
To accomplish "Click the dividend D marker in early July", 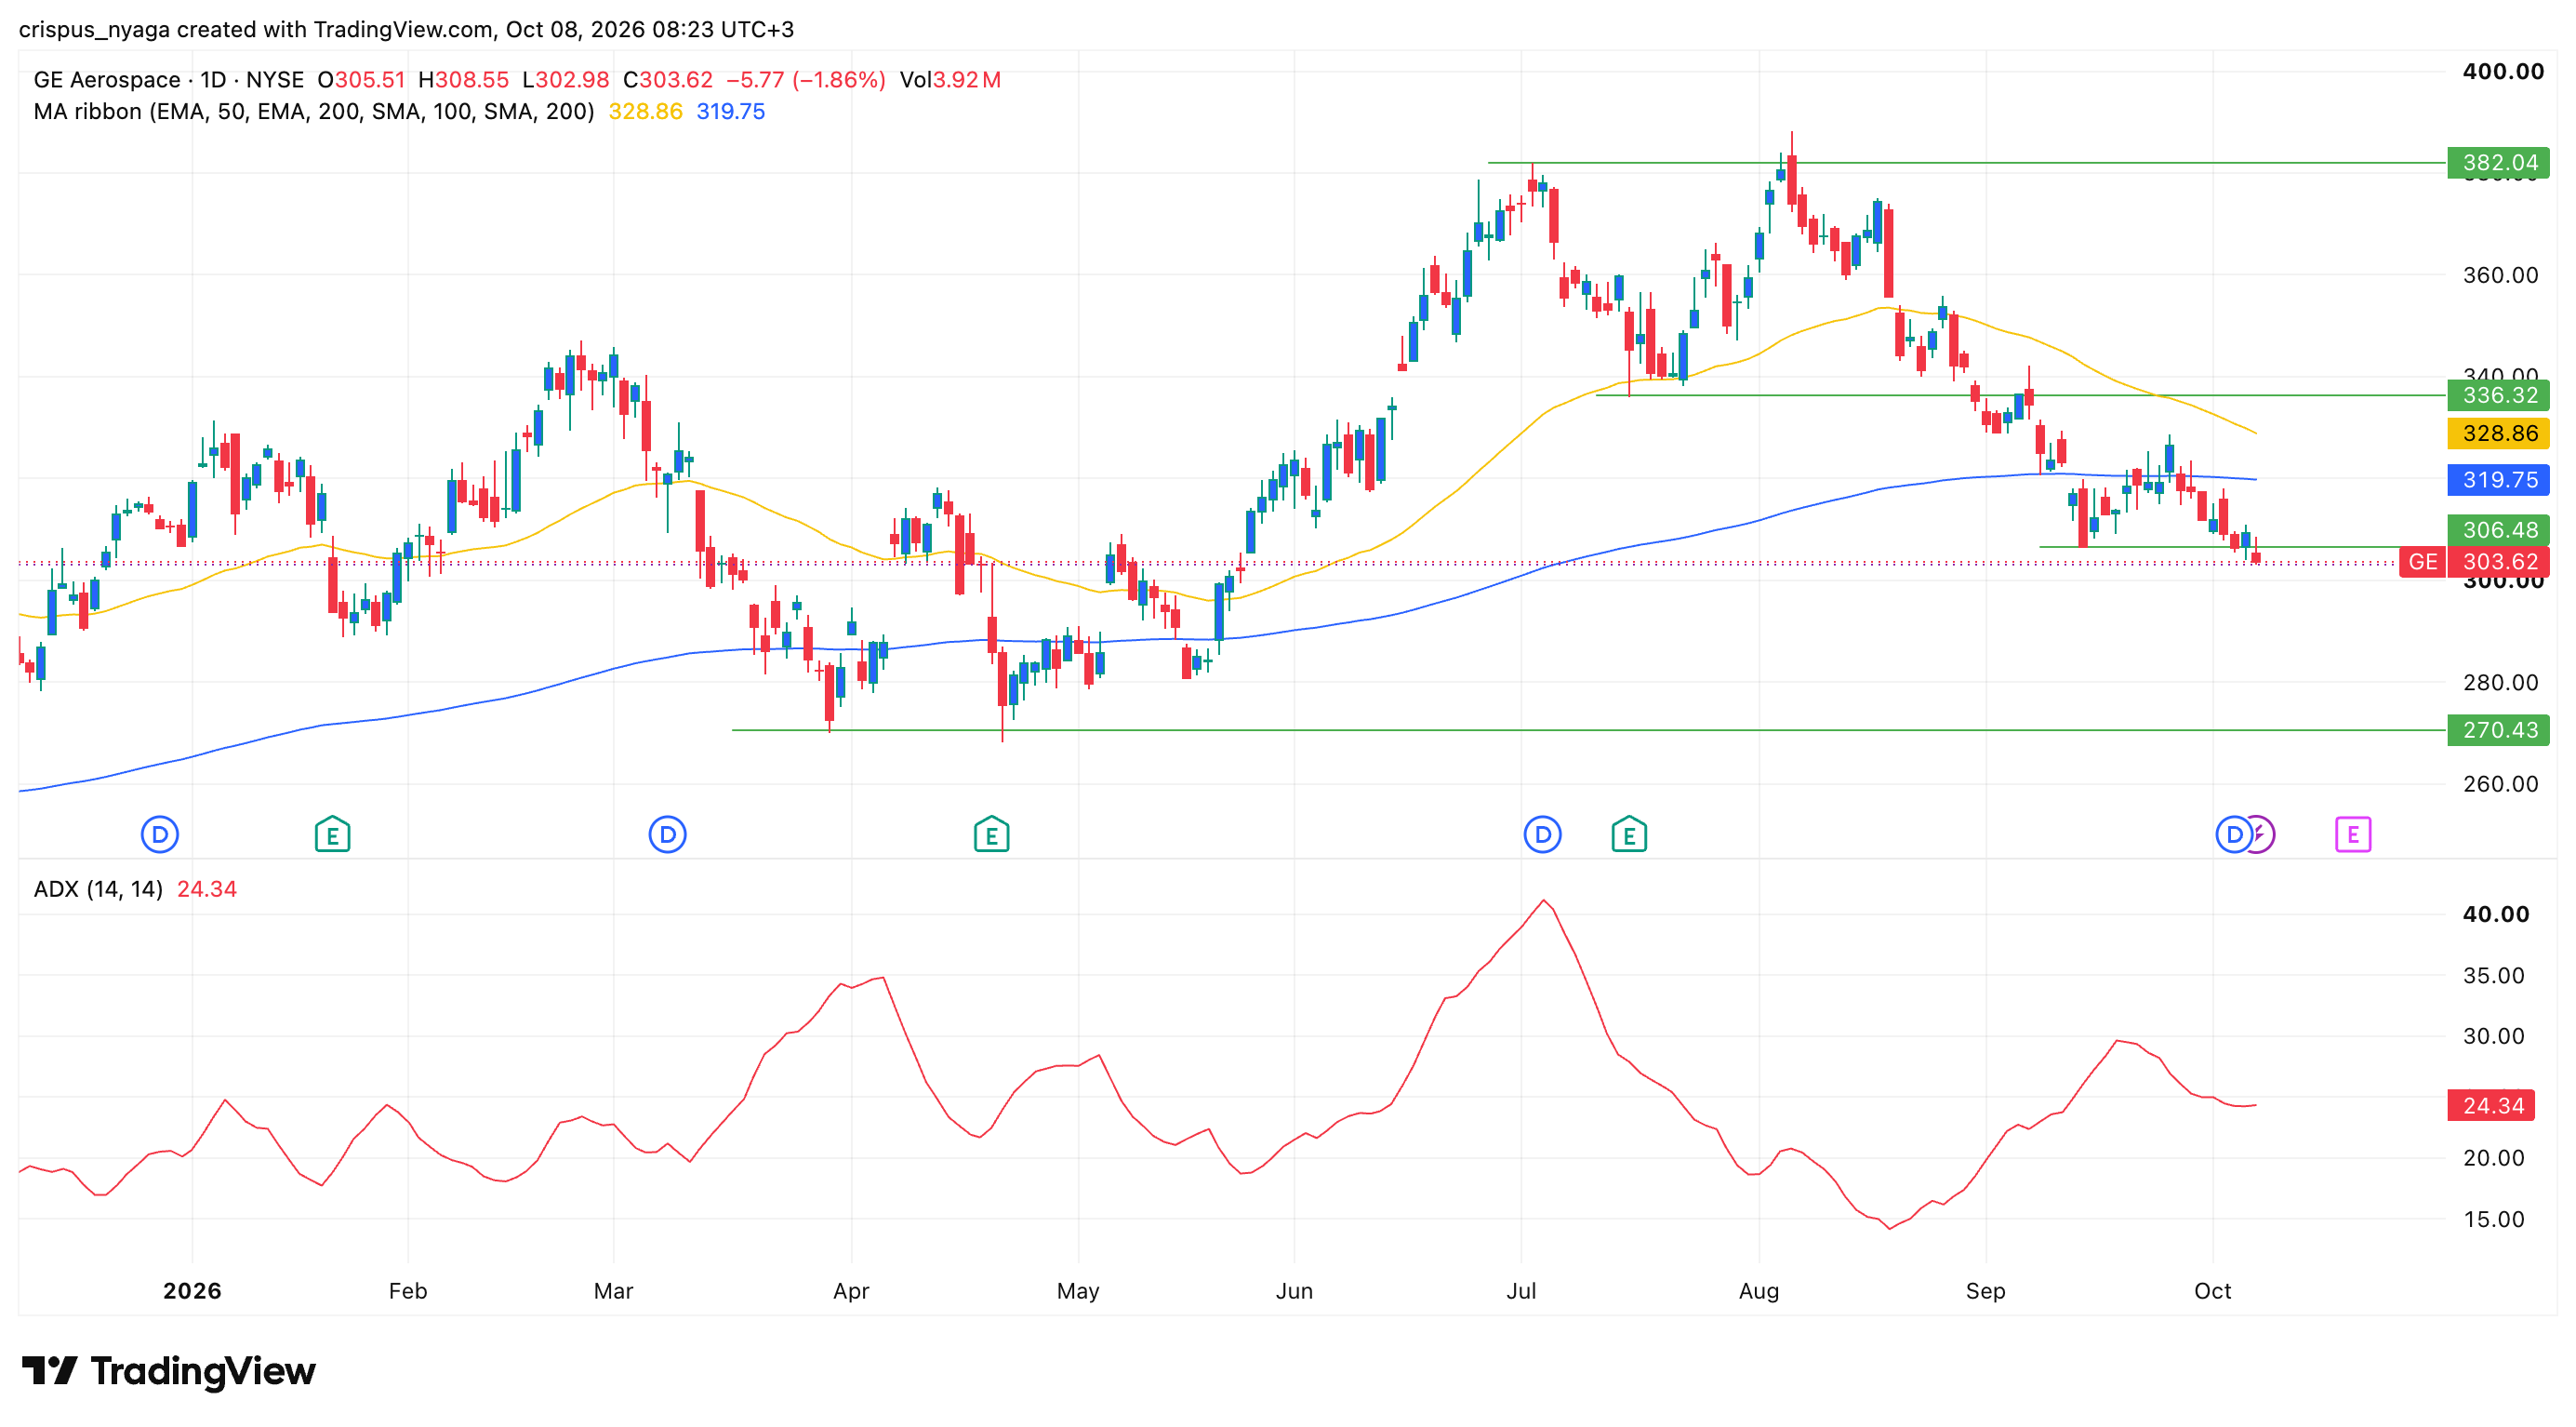I will point(1542,834).
